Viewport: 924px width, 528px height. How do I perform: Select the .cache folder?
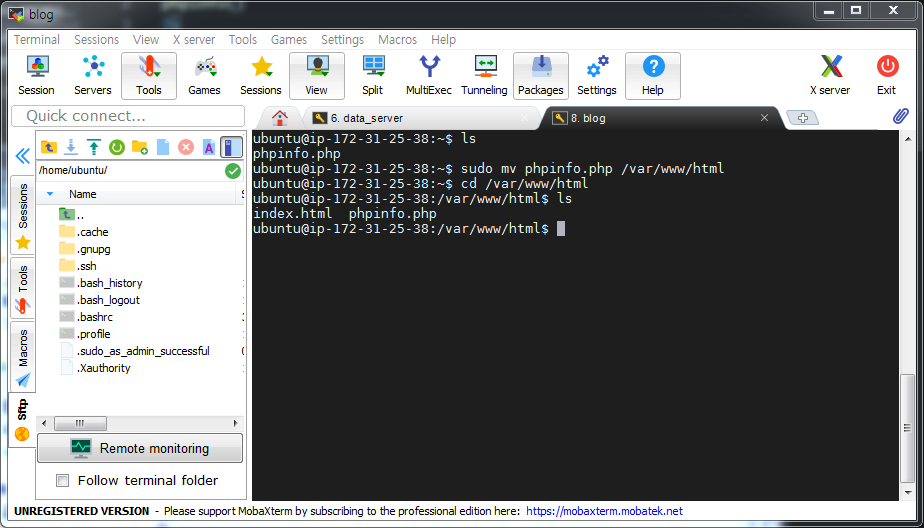pos(84,232)
